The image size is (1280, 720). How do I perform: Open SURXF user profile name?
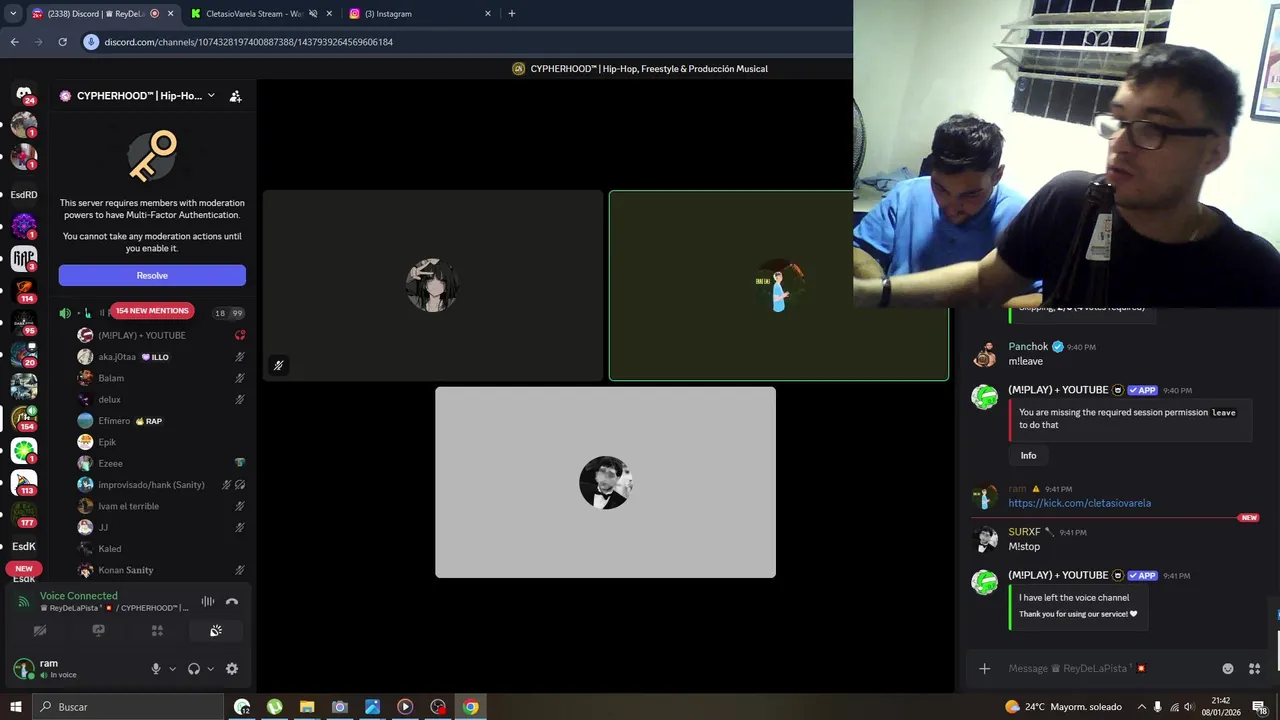point(1024,532)
